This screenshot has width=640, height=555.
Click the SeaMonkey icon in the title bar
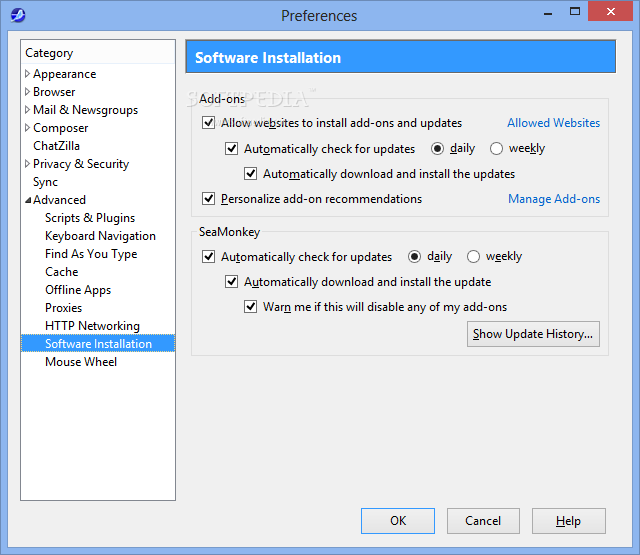tap(18, 16)
